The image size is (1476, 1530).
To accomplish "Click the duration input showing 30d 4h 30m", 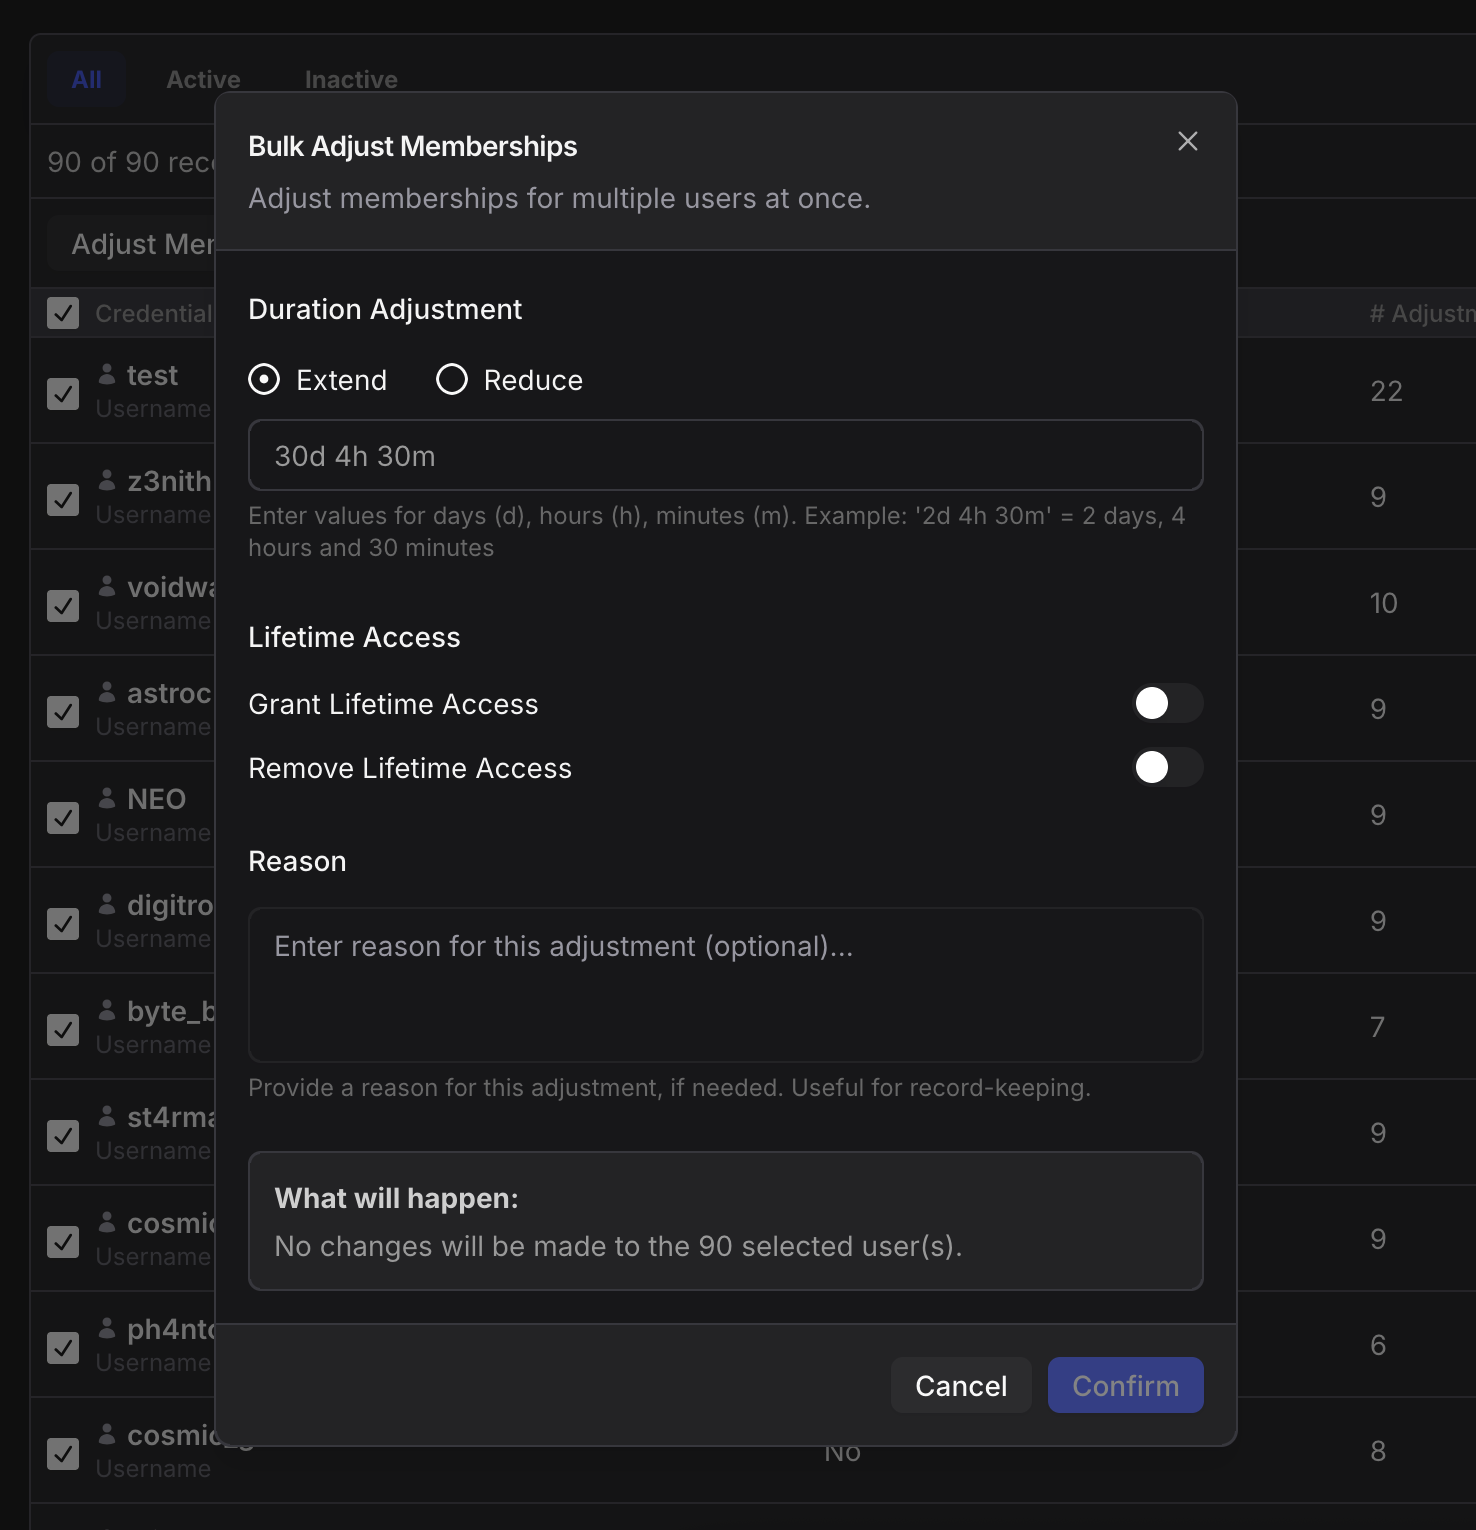I will pyautogui.click(x=725, y=455).
